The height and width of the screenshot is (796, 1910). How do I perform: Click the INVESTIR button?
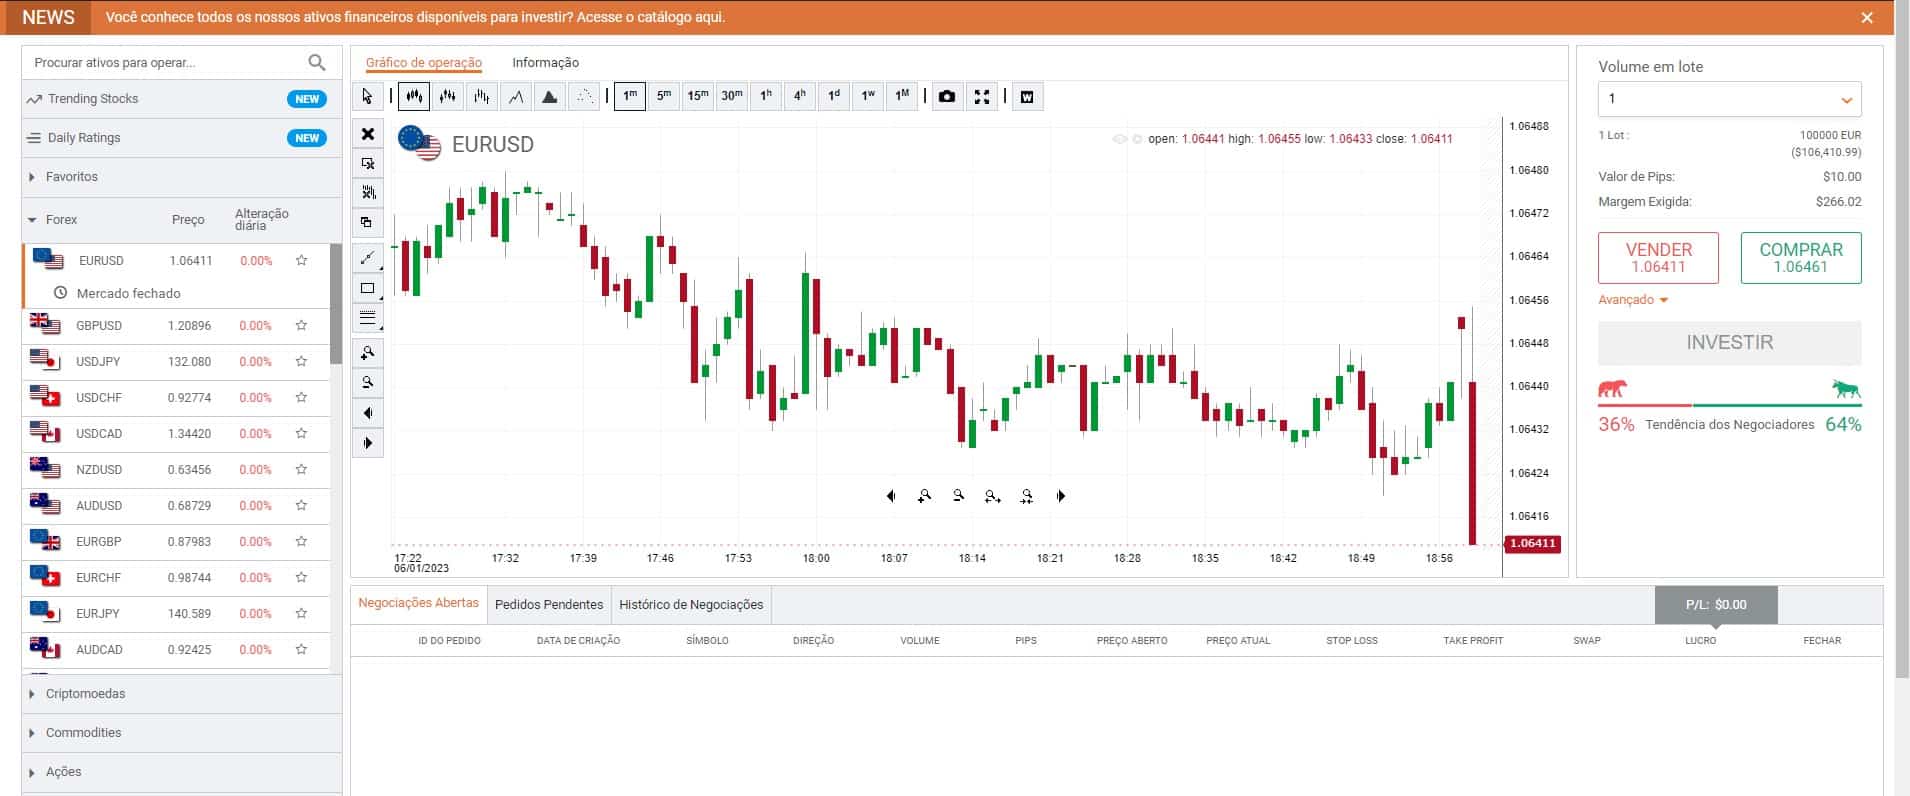pyautogui.click(x=1729, y=342)
